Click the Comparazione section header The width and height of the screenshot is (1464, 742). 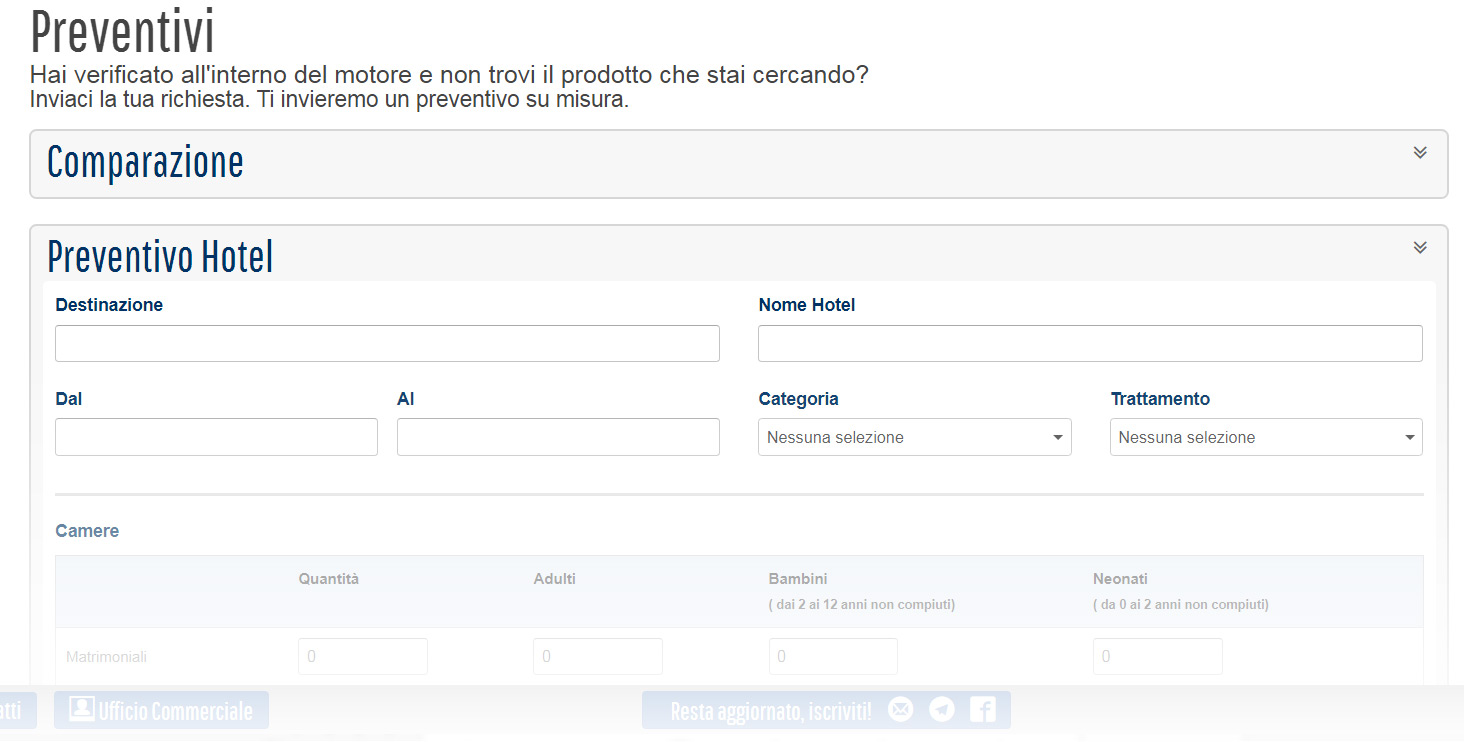[x=145, y=161]
